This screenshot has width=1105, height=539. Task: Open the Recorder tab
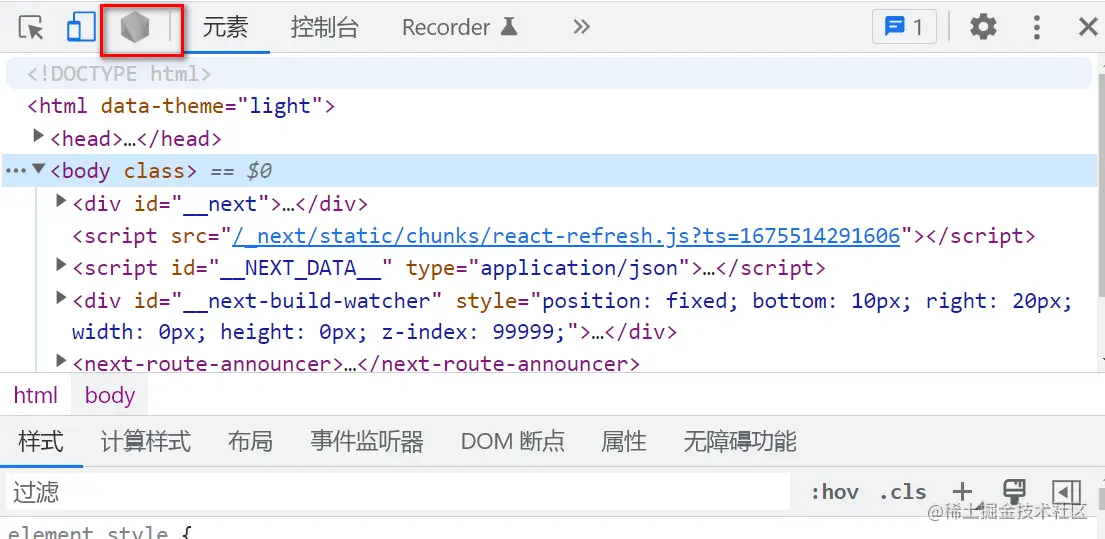[459, 27]
